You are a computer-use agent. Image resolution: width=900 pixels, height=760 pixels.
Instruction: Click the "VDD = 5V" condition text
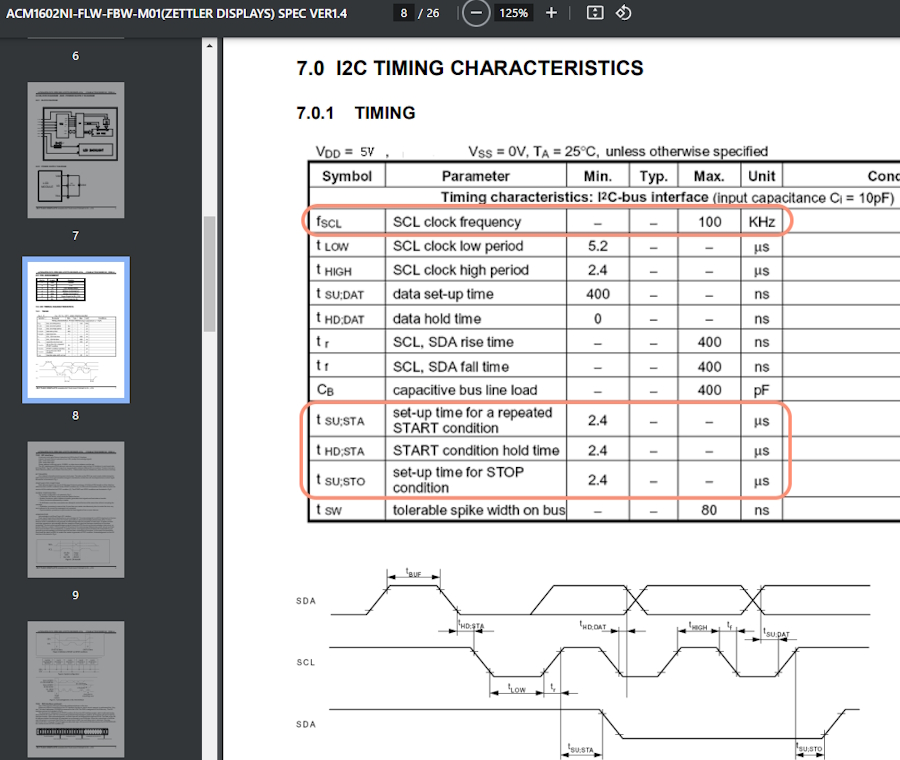[x=345, y=152]
